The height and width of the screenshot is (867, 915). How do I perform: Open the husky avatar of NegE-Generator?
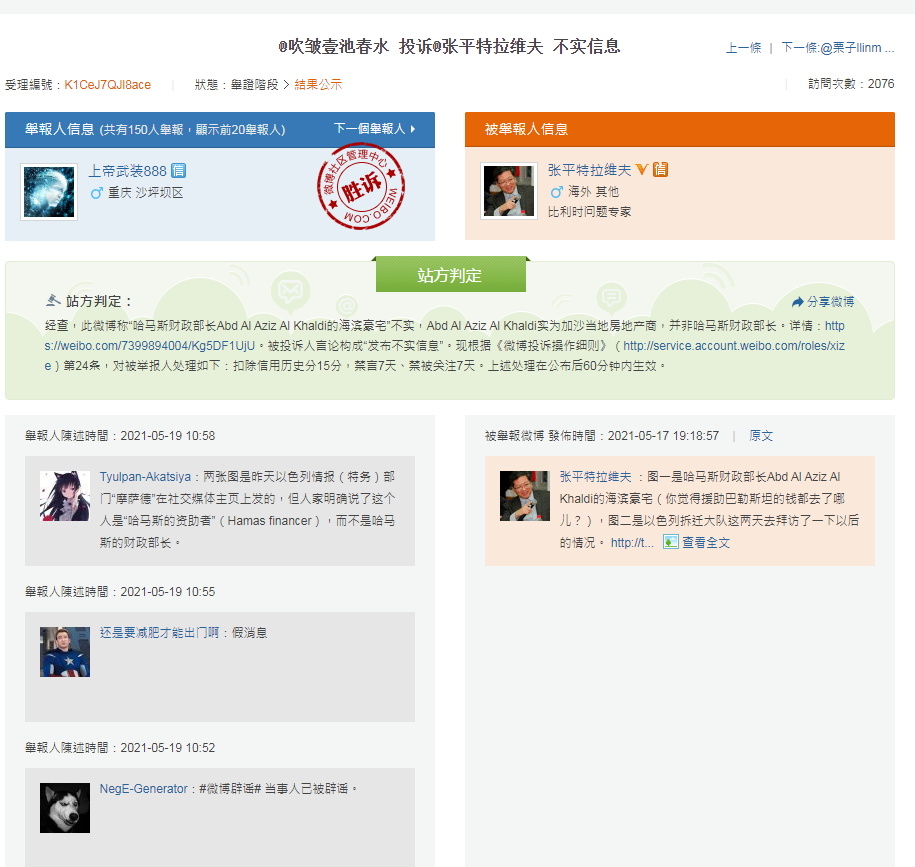tap(65, 807)
